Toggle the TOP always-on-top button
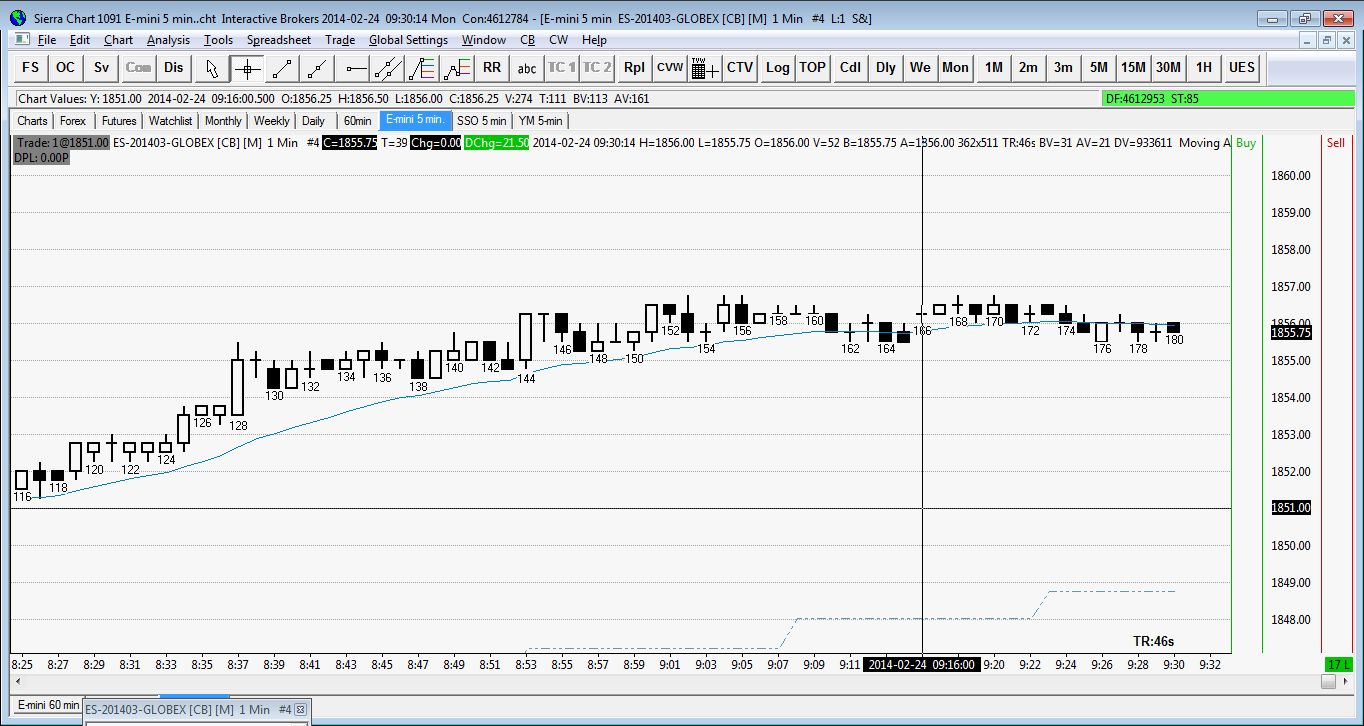 coord(812,68)
